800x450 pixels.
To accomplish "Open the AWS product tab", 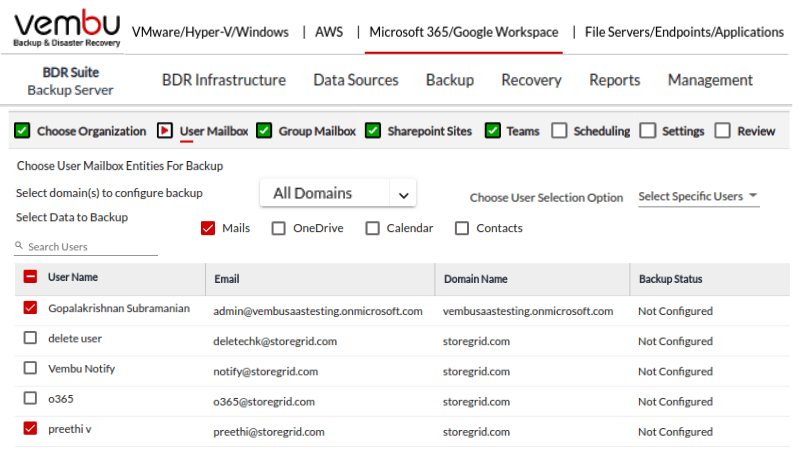I will point(329,32).
